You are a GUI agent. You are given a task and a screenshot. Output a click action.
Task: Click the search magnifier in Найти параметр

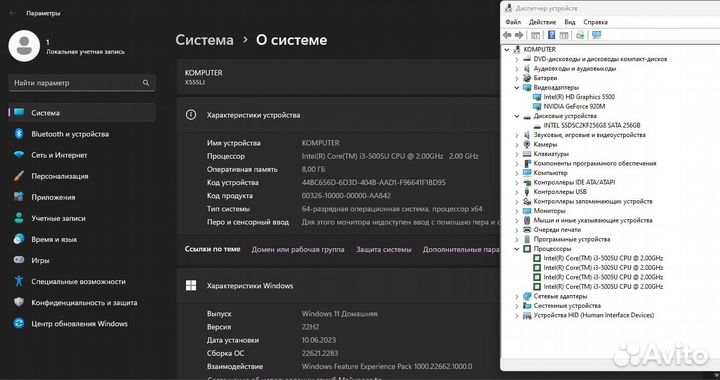coord(146,83)
